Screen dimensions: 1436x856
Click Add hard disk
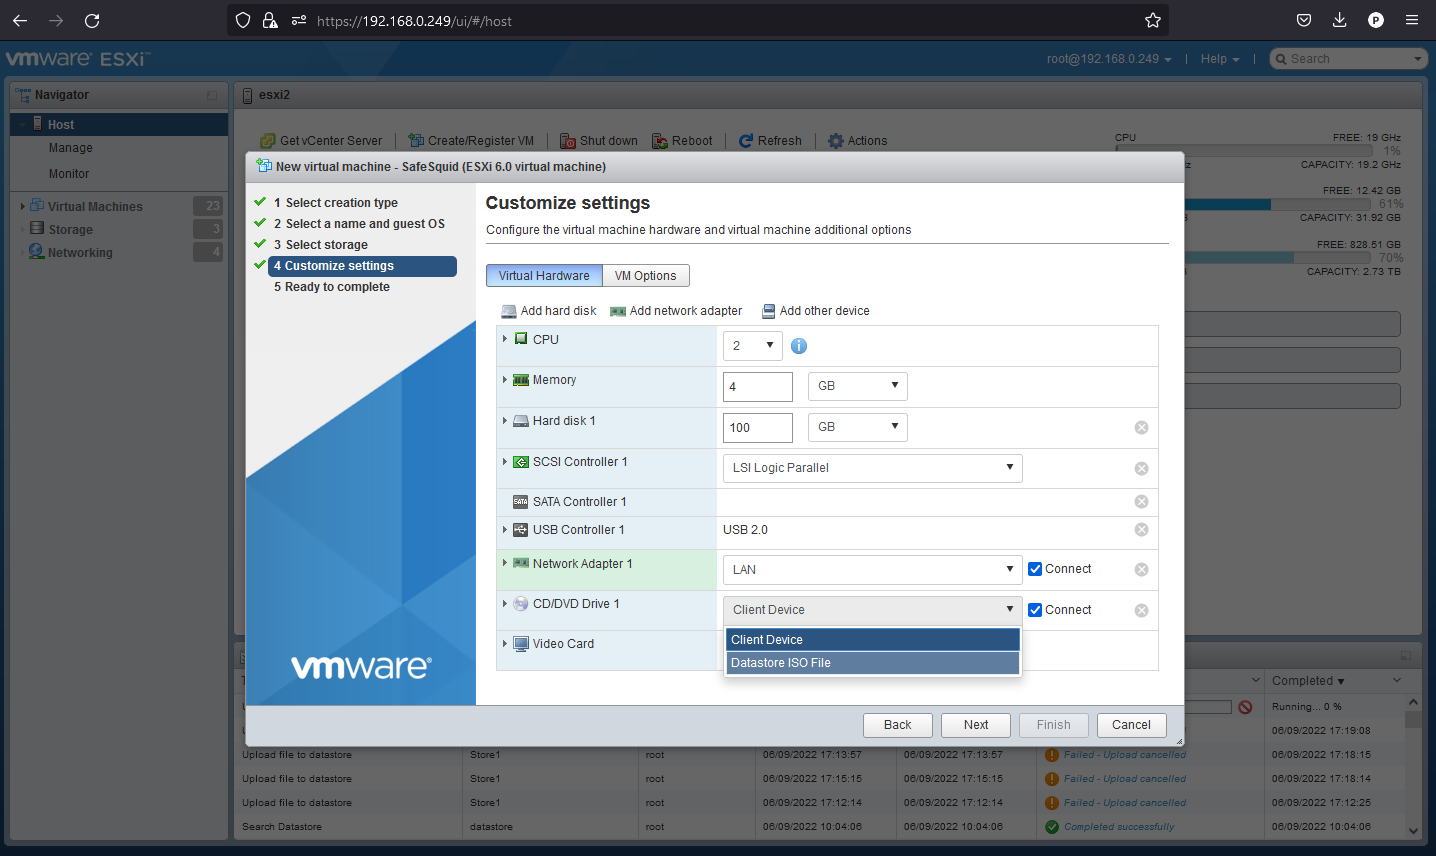549,311
